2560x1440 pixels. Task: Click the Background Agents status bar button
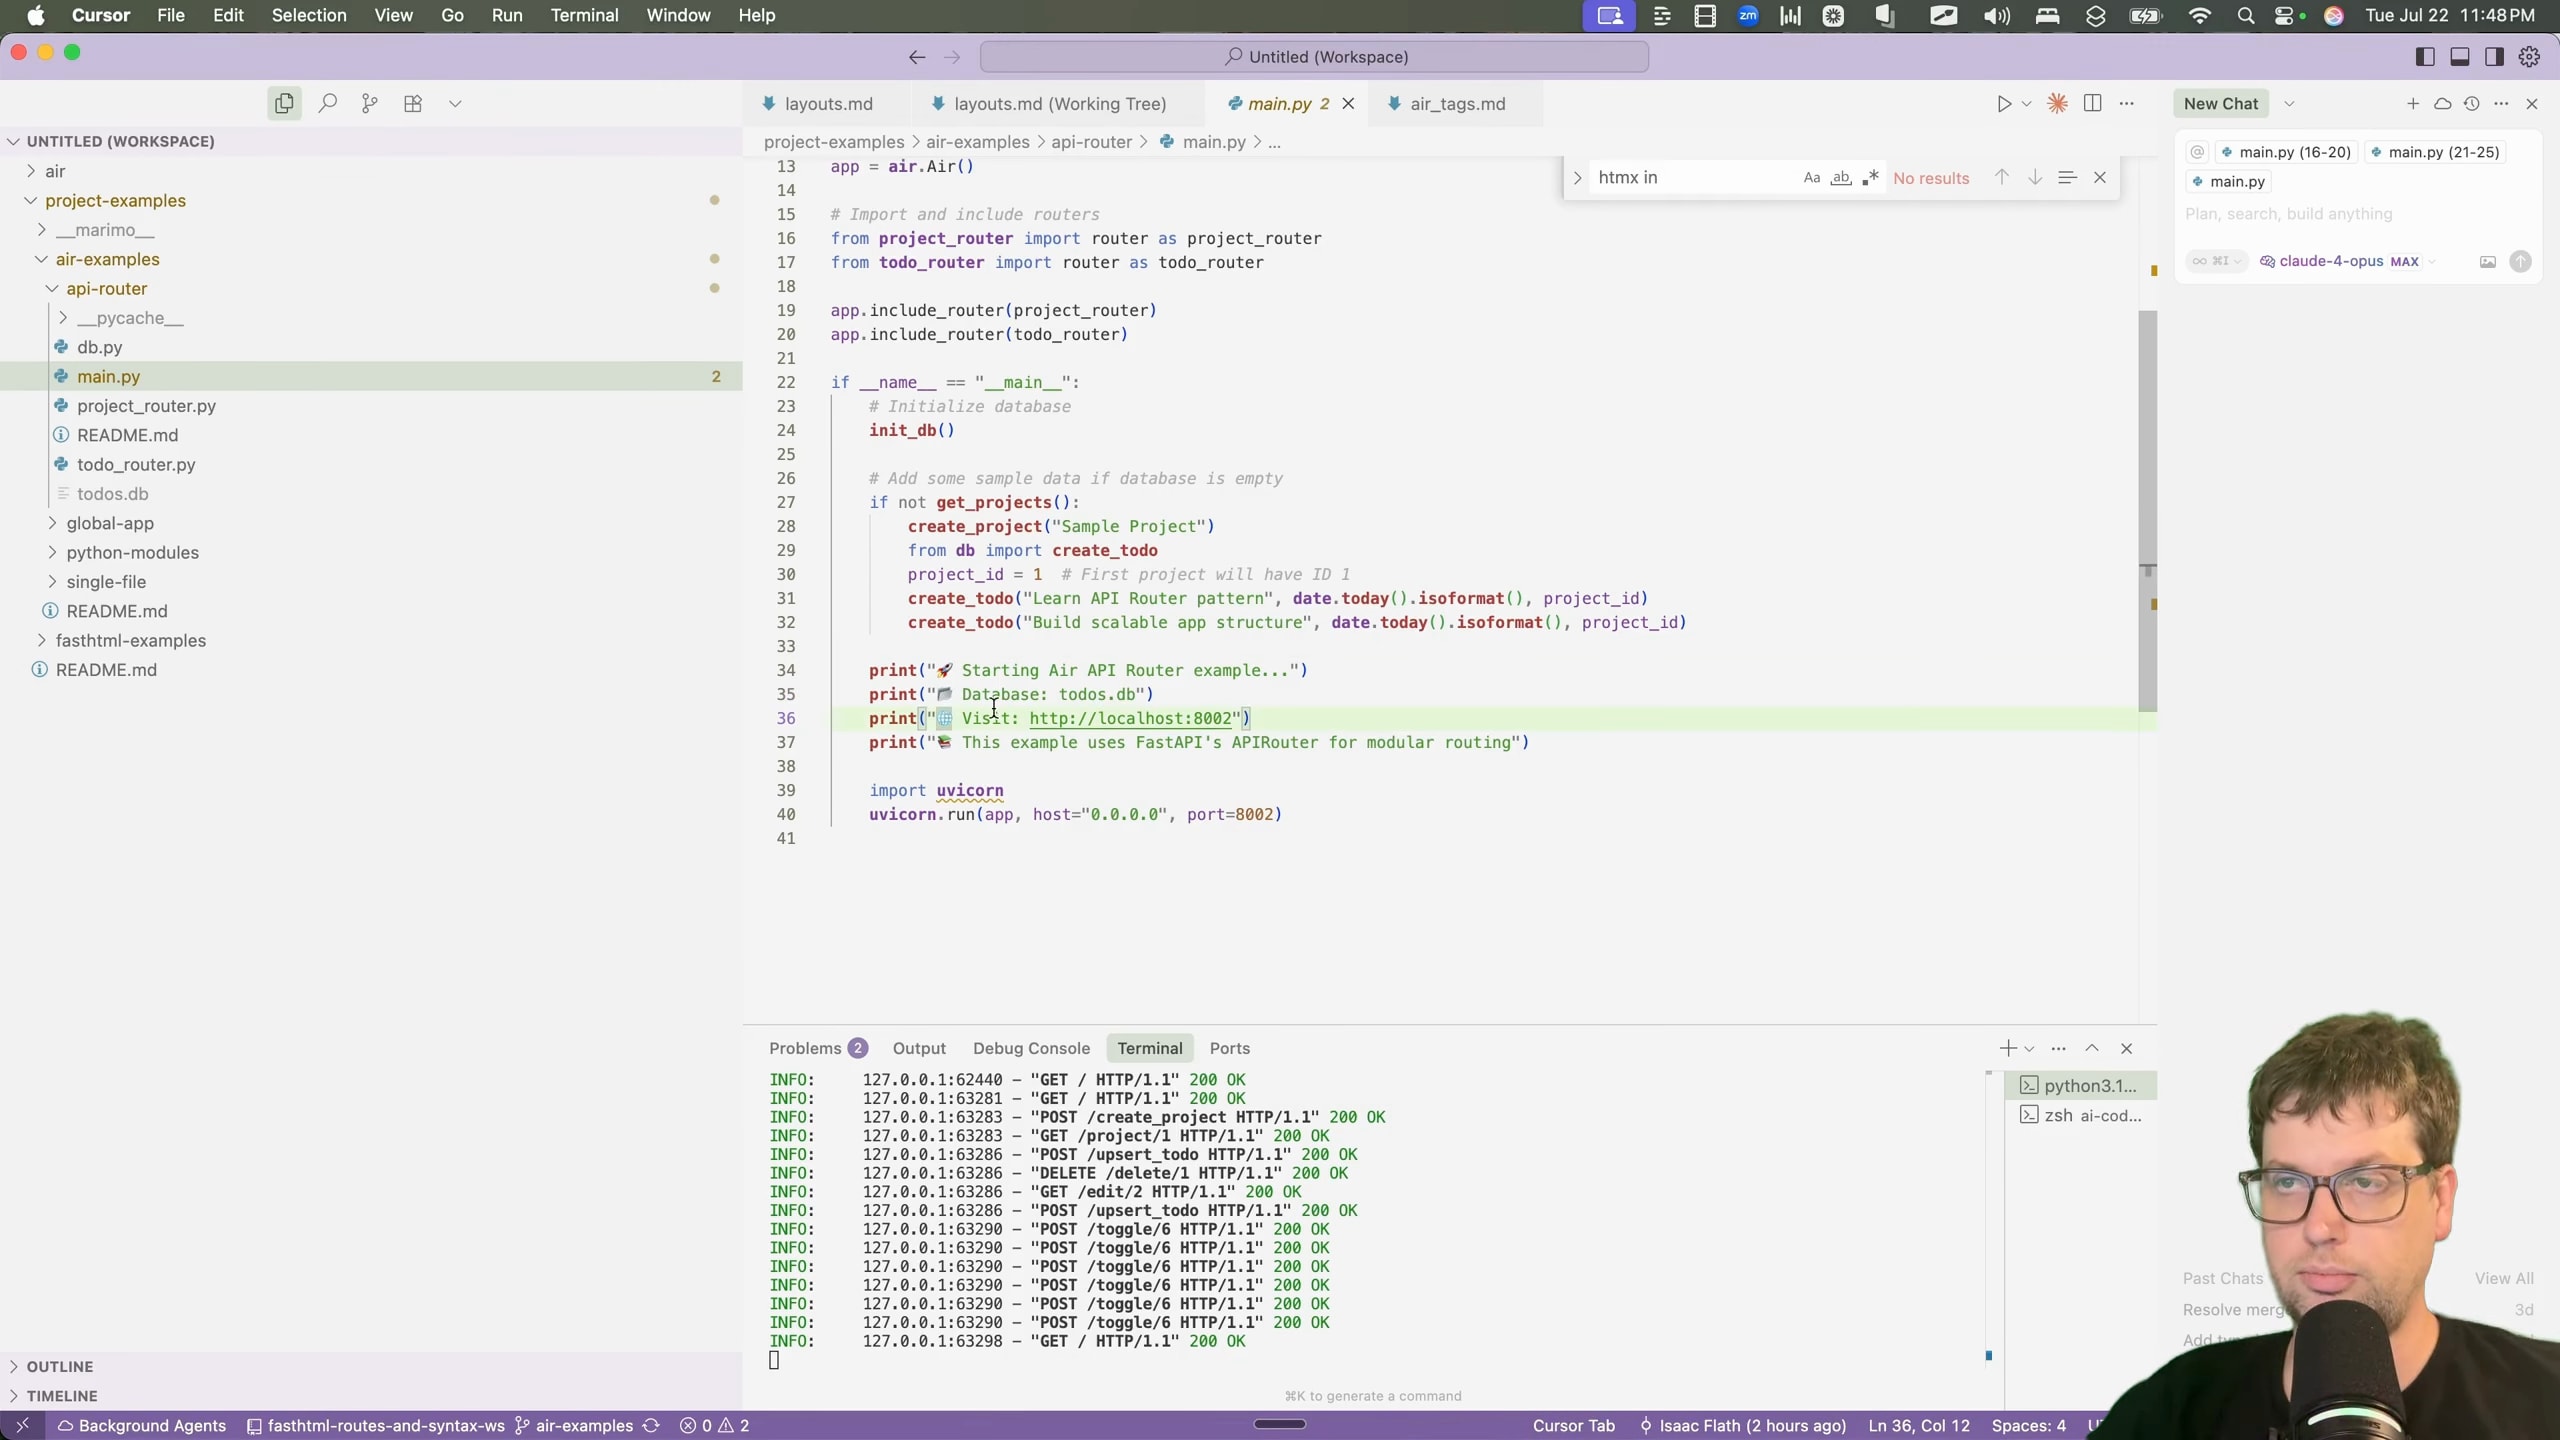[141, 1425]
